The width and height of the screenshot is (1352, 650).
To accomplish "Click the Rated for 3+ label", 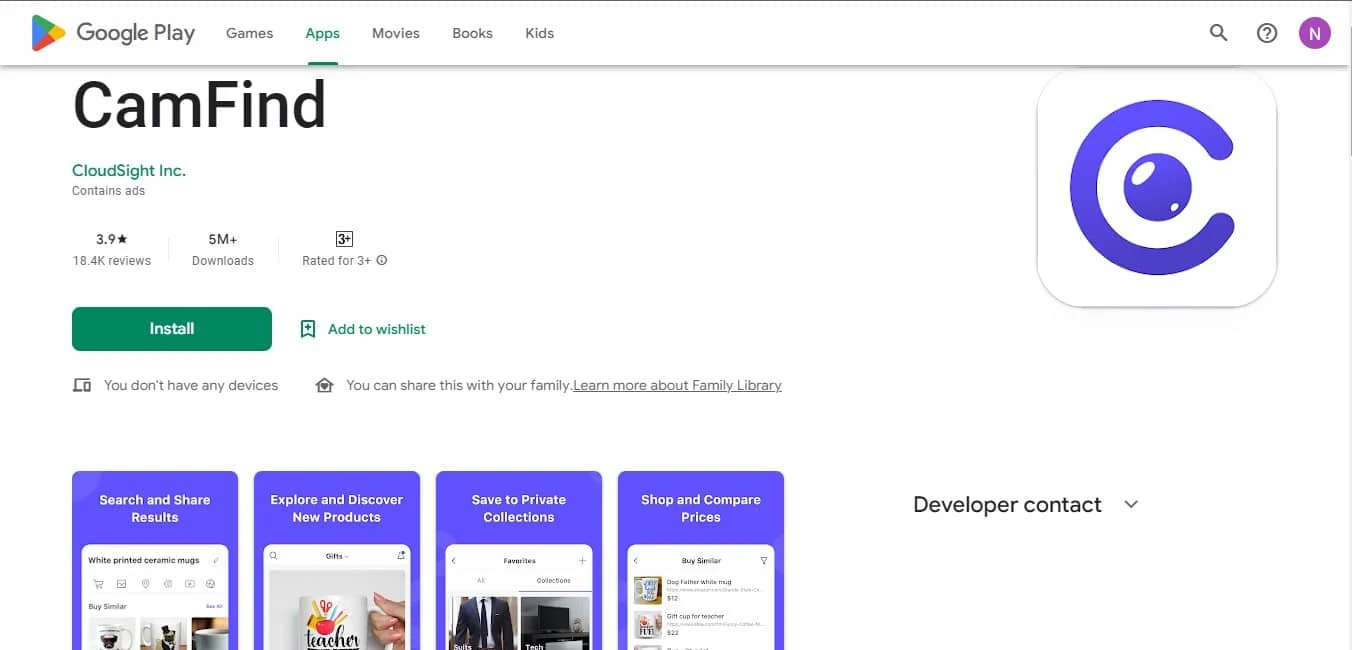I will 337,261.
